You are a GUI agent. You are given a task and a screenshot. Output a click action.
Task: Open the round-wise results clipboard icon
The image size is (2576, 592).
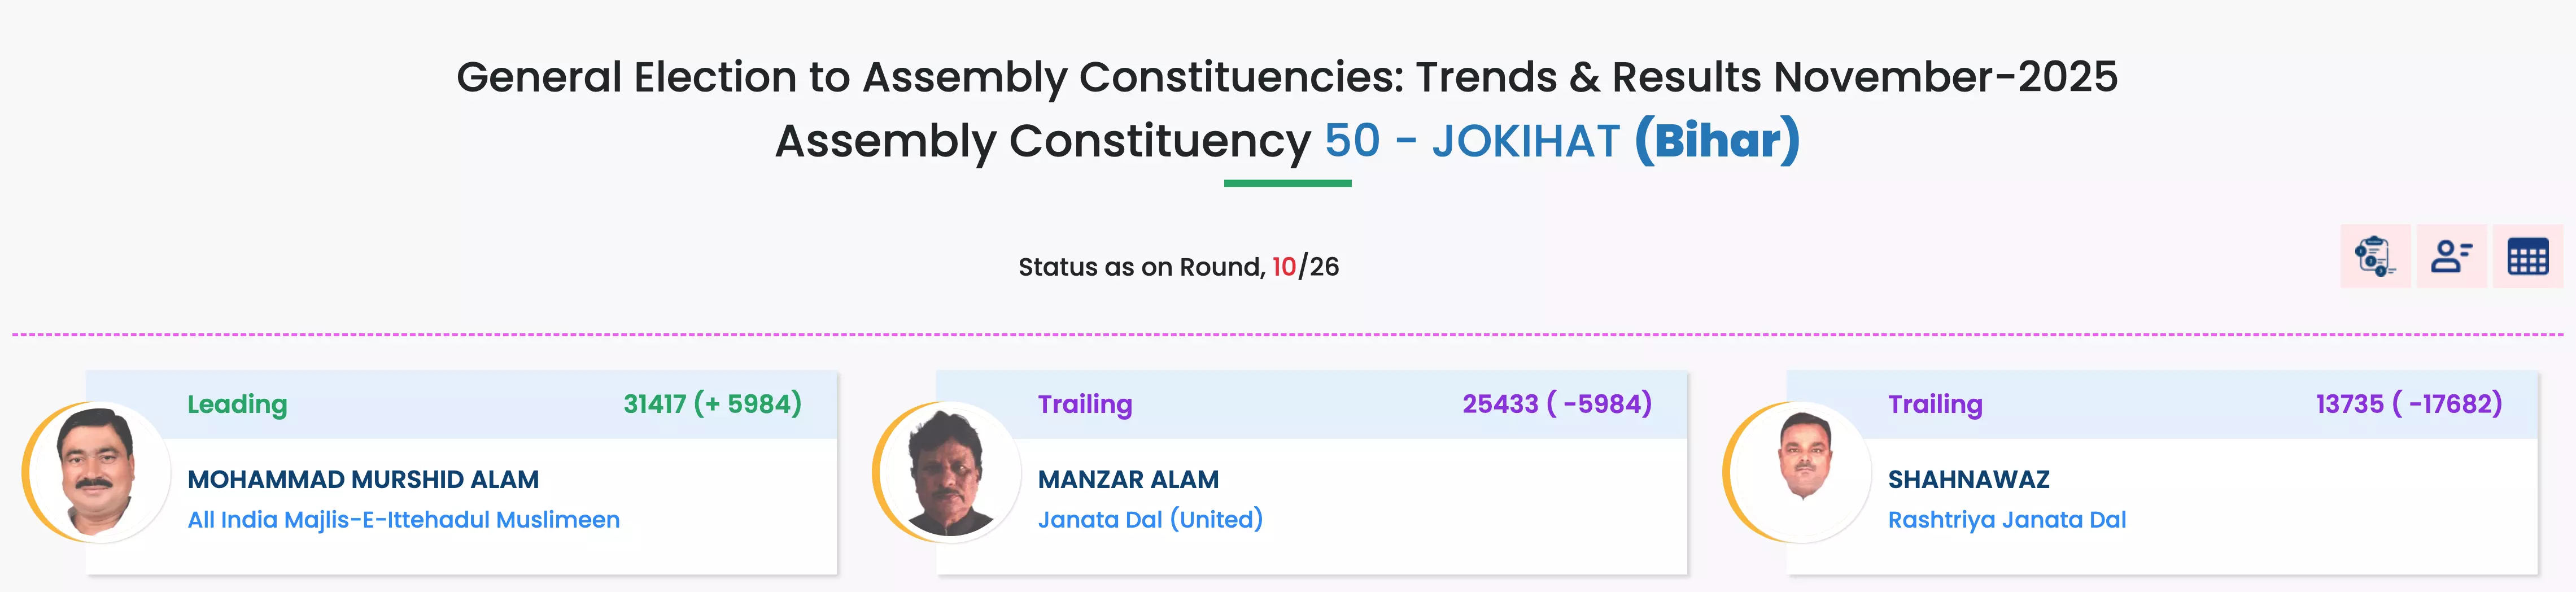[x=2375, y=257]
